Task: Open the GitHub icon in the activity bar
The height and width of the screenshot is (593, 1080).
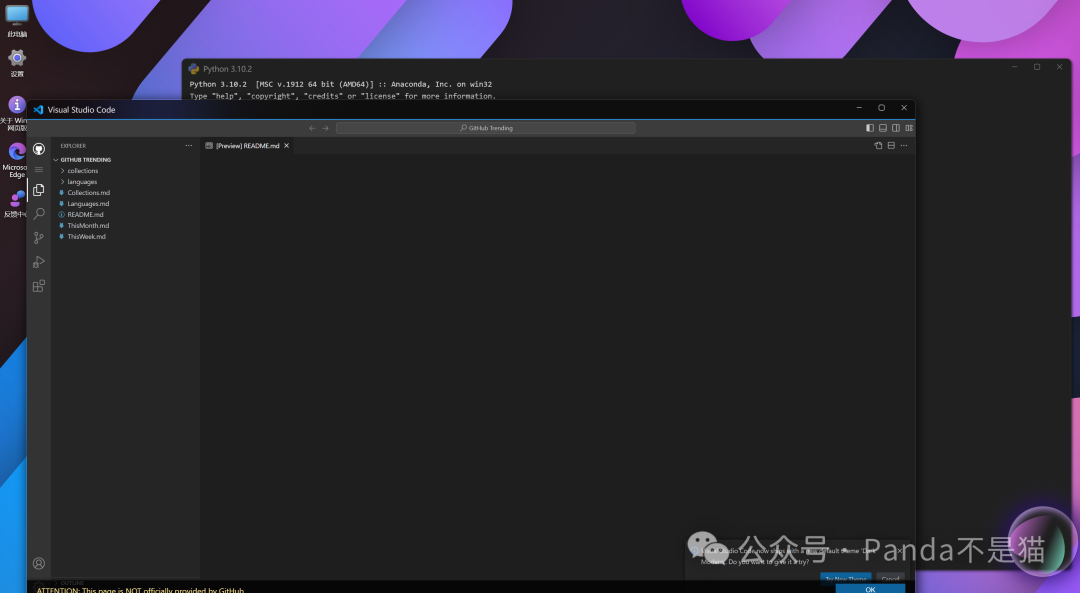Action: (39, 149)
